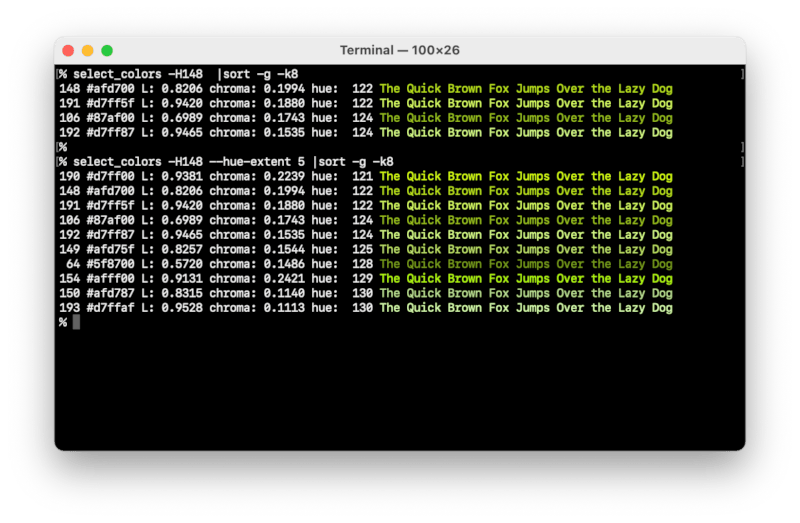Click the dark green sample text in row 64
The height and width of the screenshot is (523, 800).
[x=525, y=264]
